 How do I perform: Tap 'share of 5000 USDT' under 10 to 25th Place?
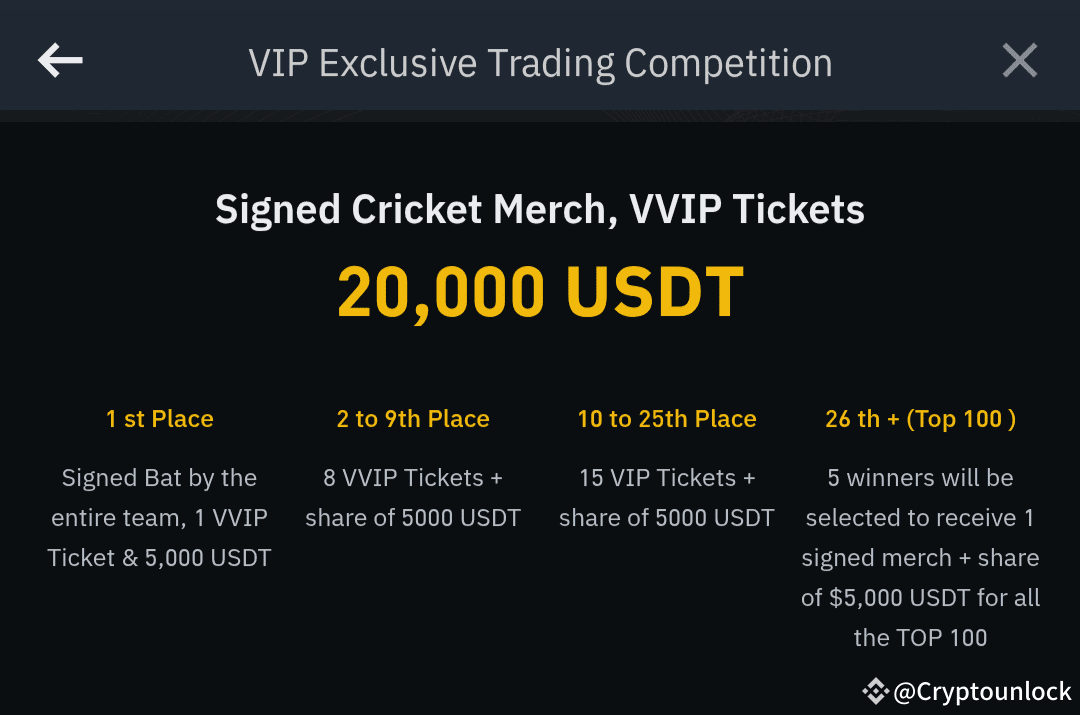[667, 518]
